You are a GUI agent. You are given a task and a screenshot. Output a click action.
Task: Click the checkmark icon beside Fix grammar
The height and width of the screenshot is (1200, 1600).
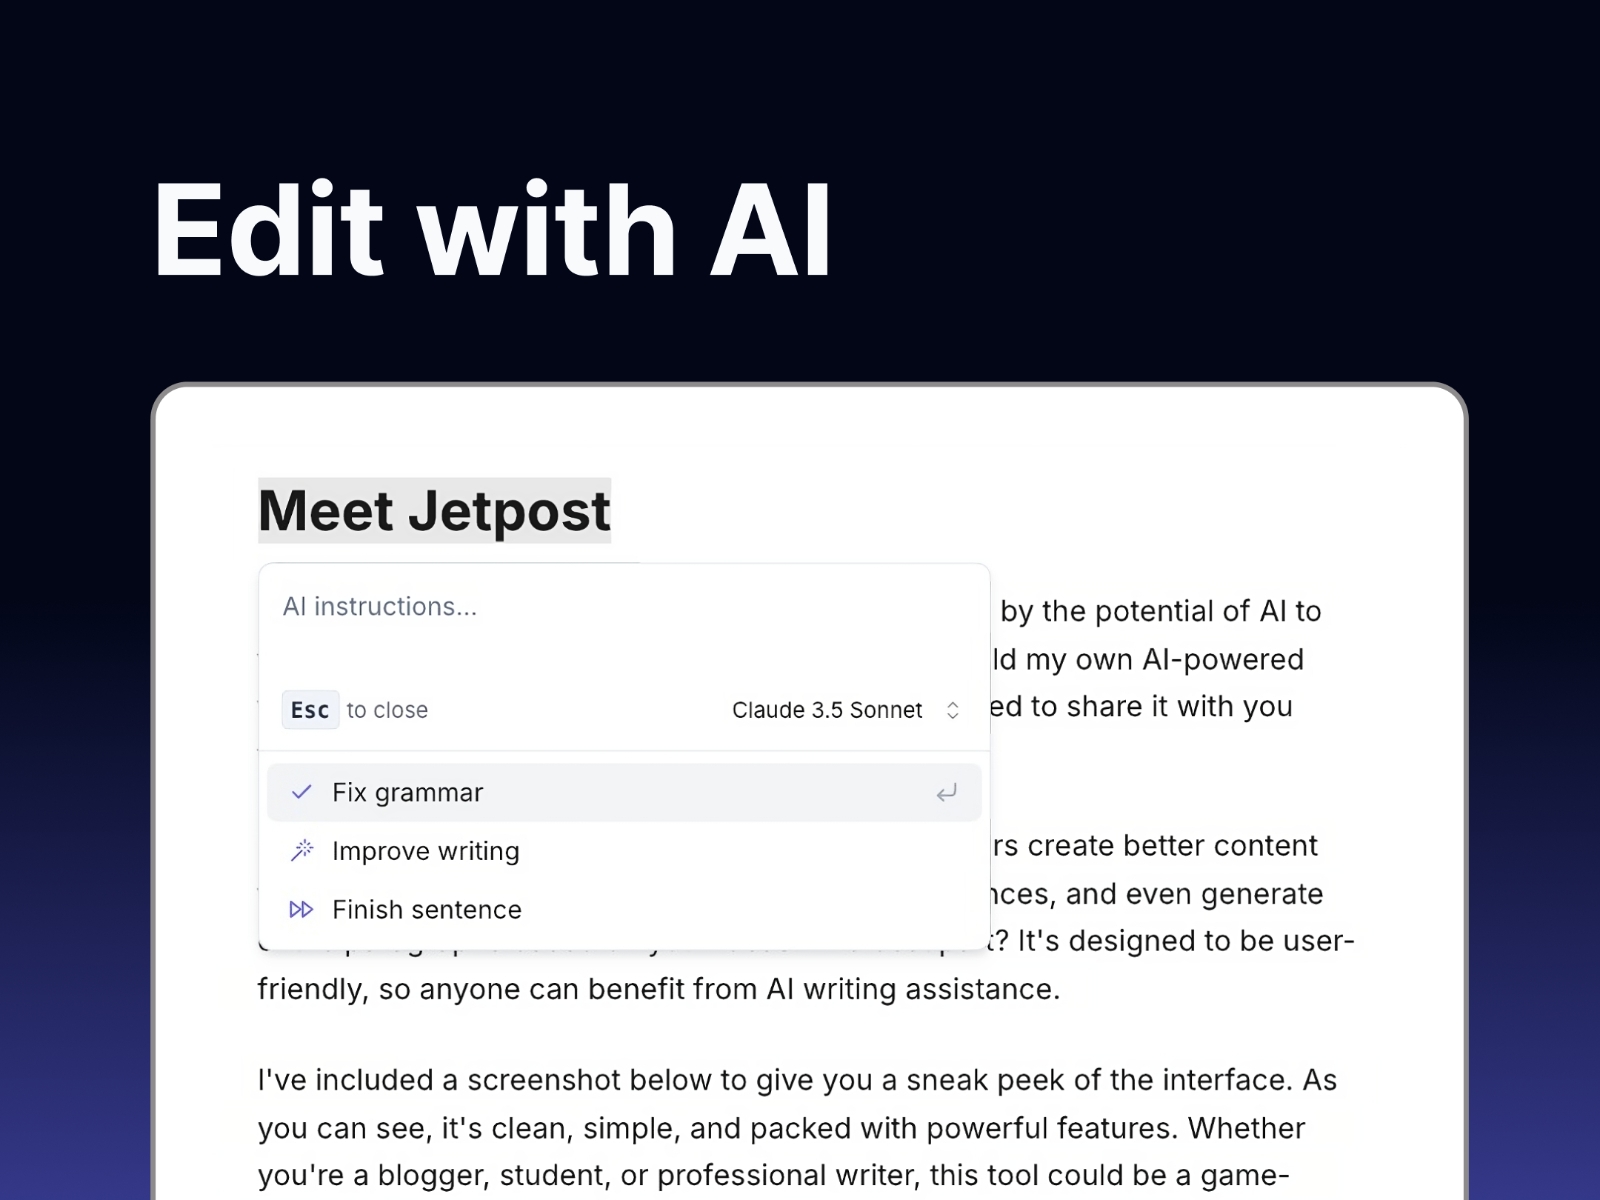point(301,792)
